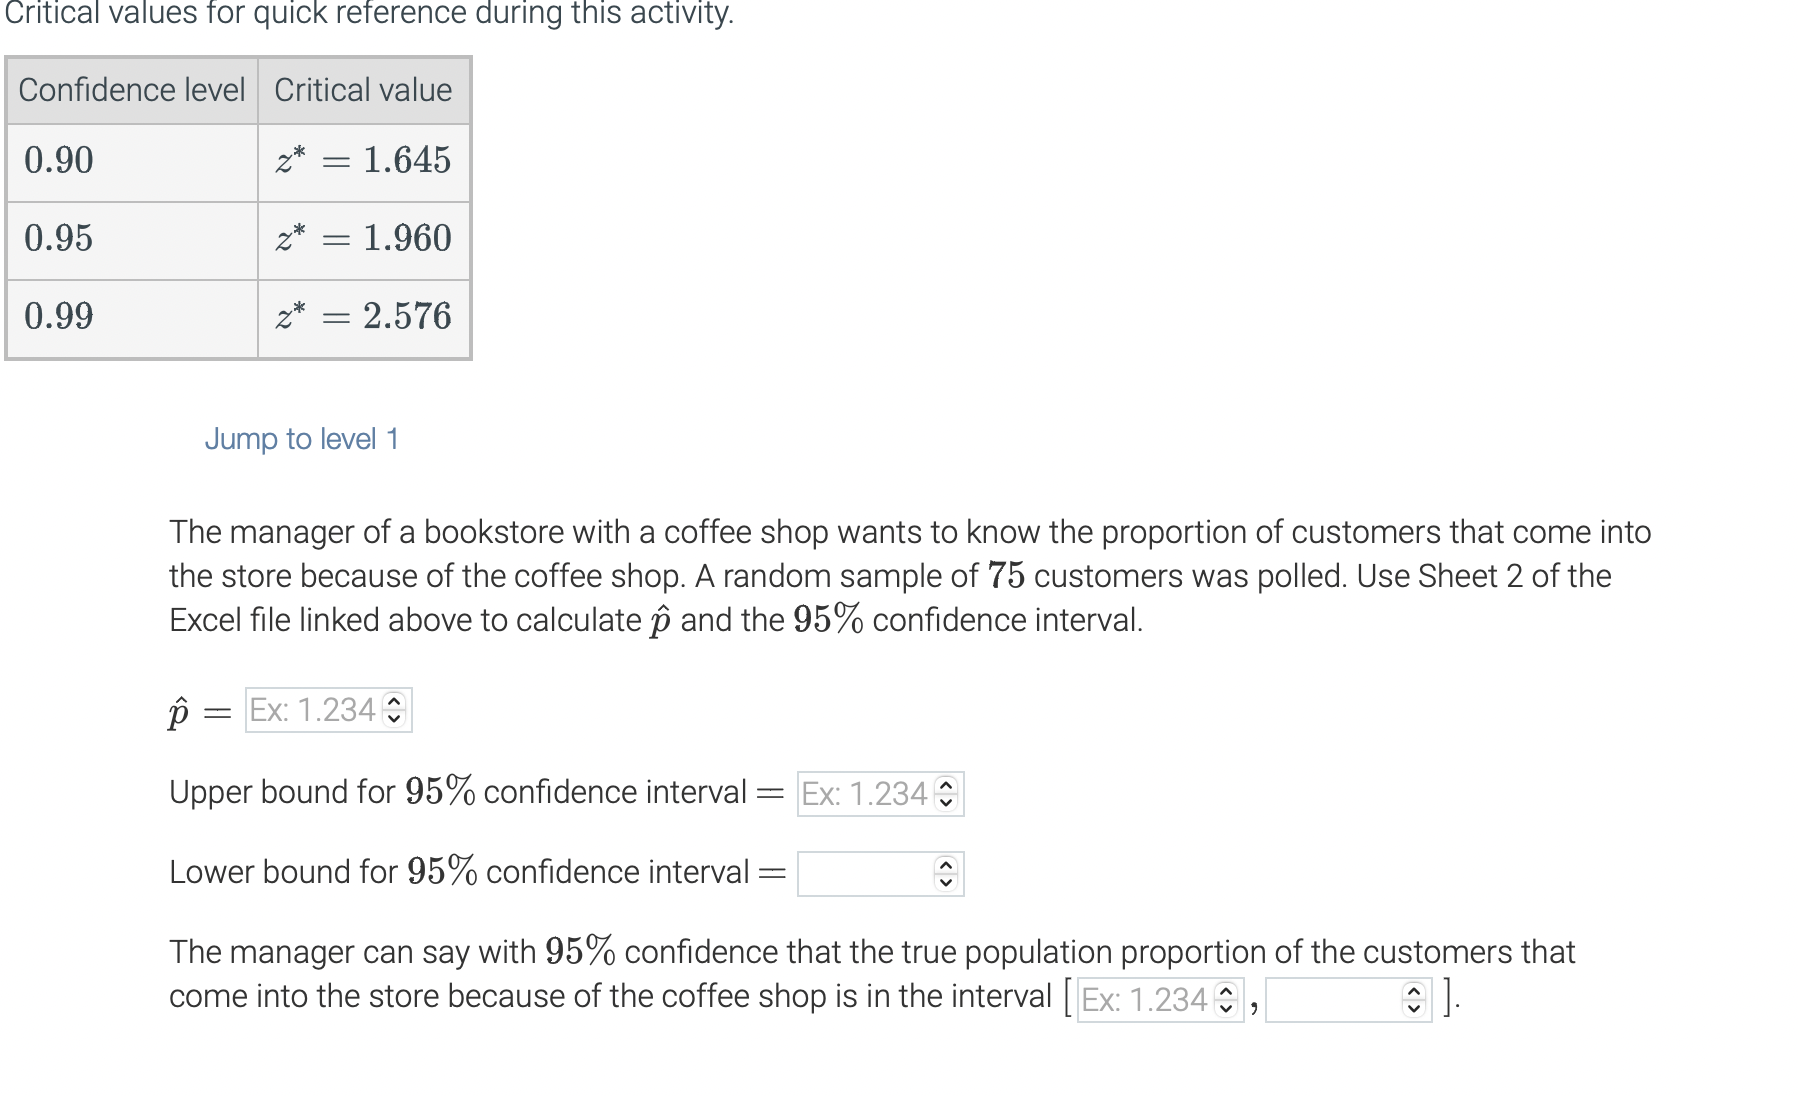The height and width of the screenshot is (1096, 1798).
Task: Click the first interval input field
Action: (1145, 998)
